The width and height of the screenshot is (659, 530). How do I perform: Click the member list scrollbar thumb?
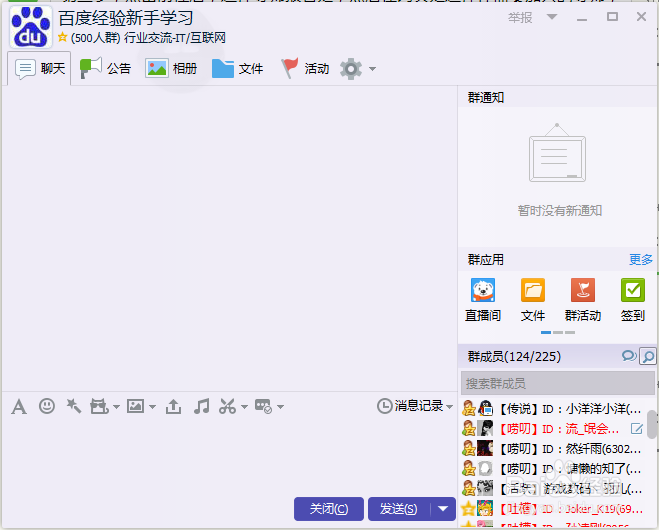[652, 425]
